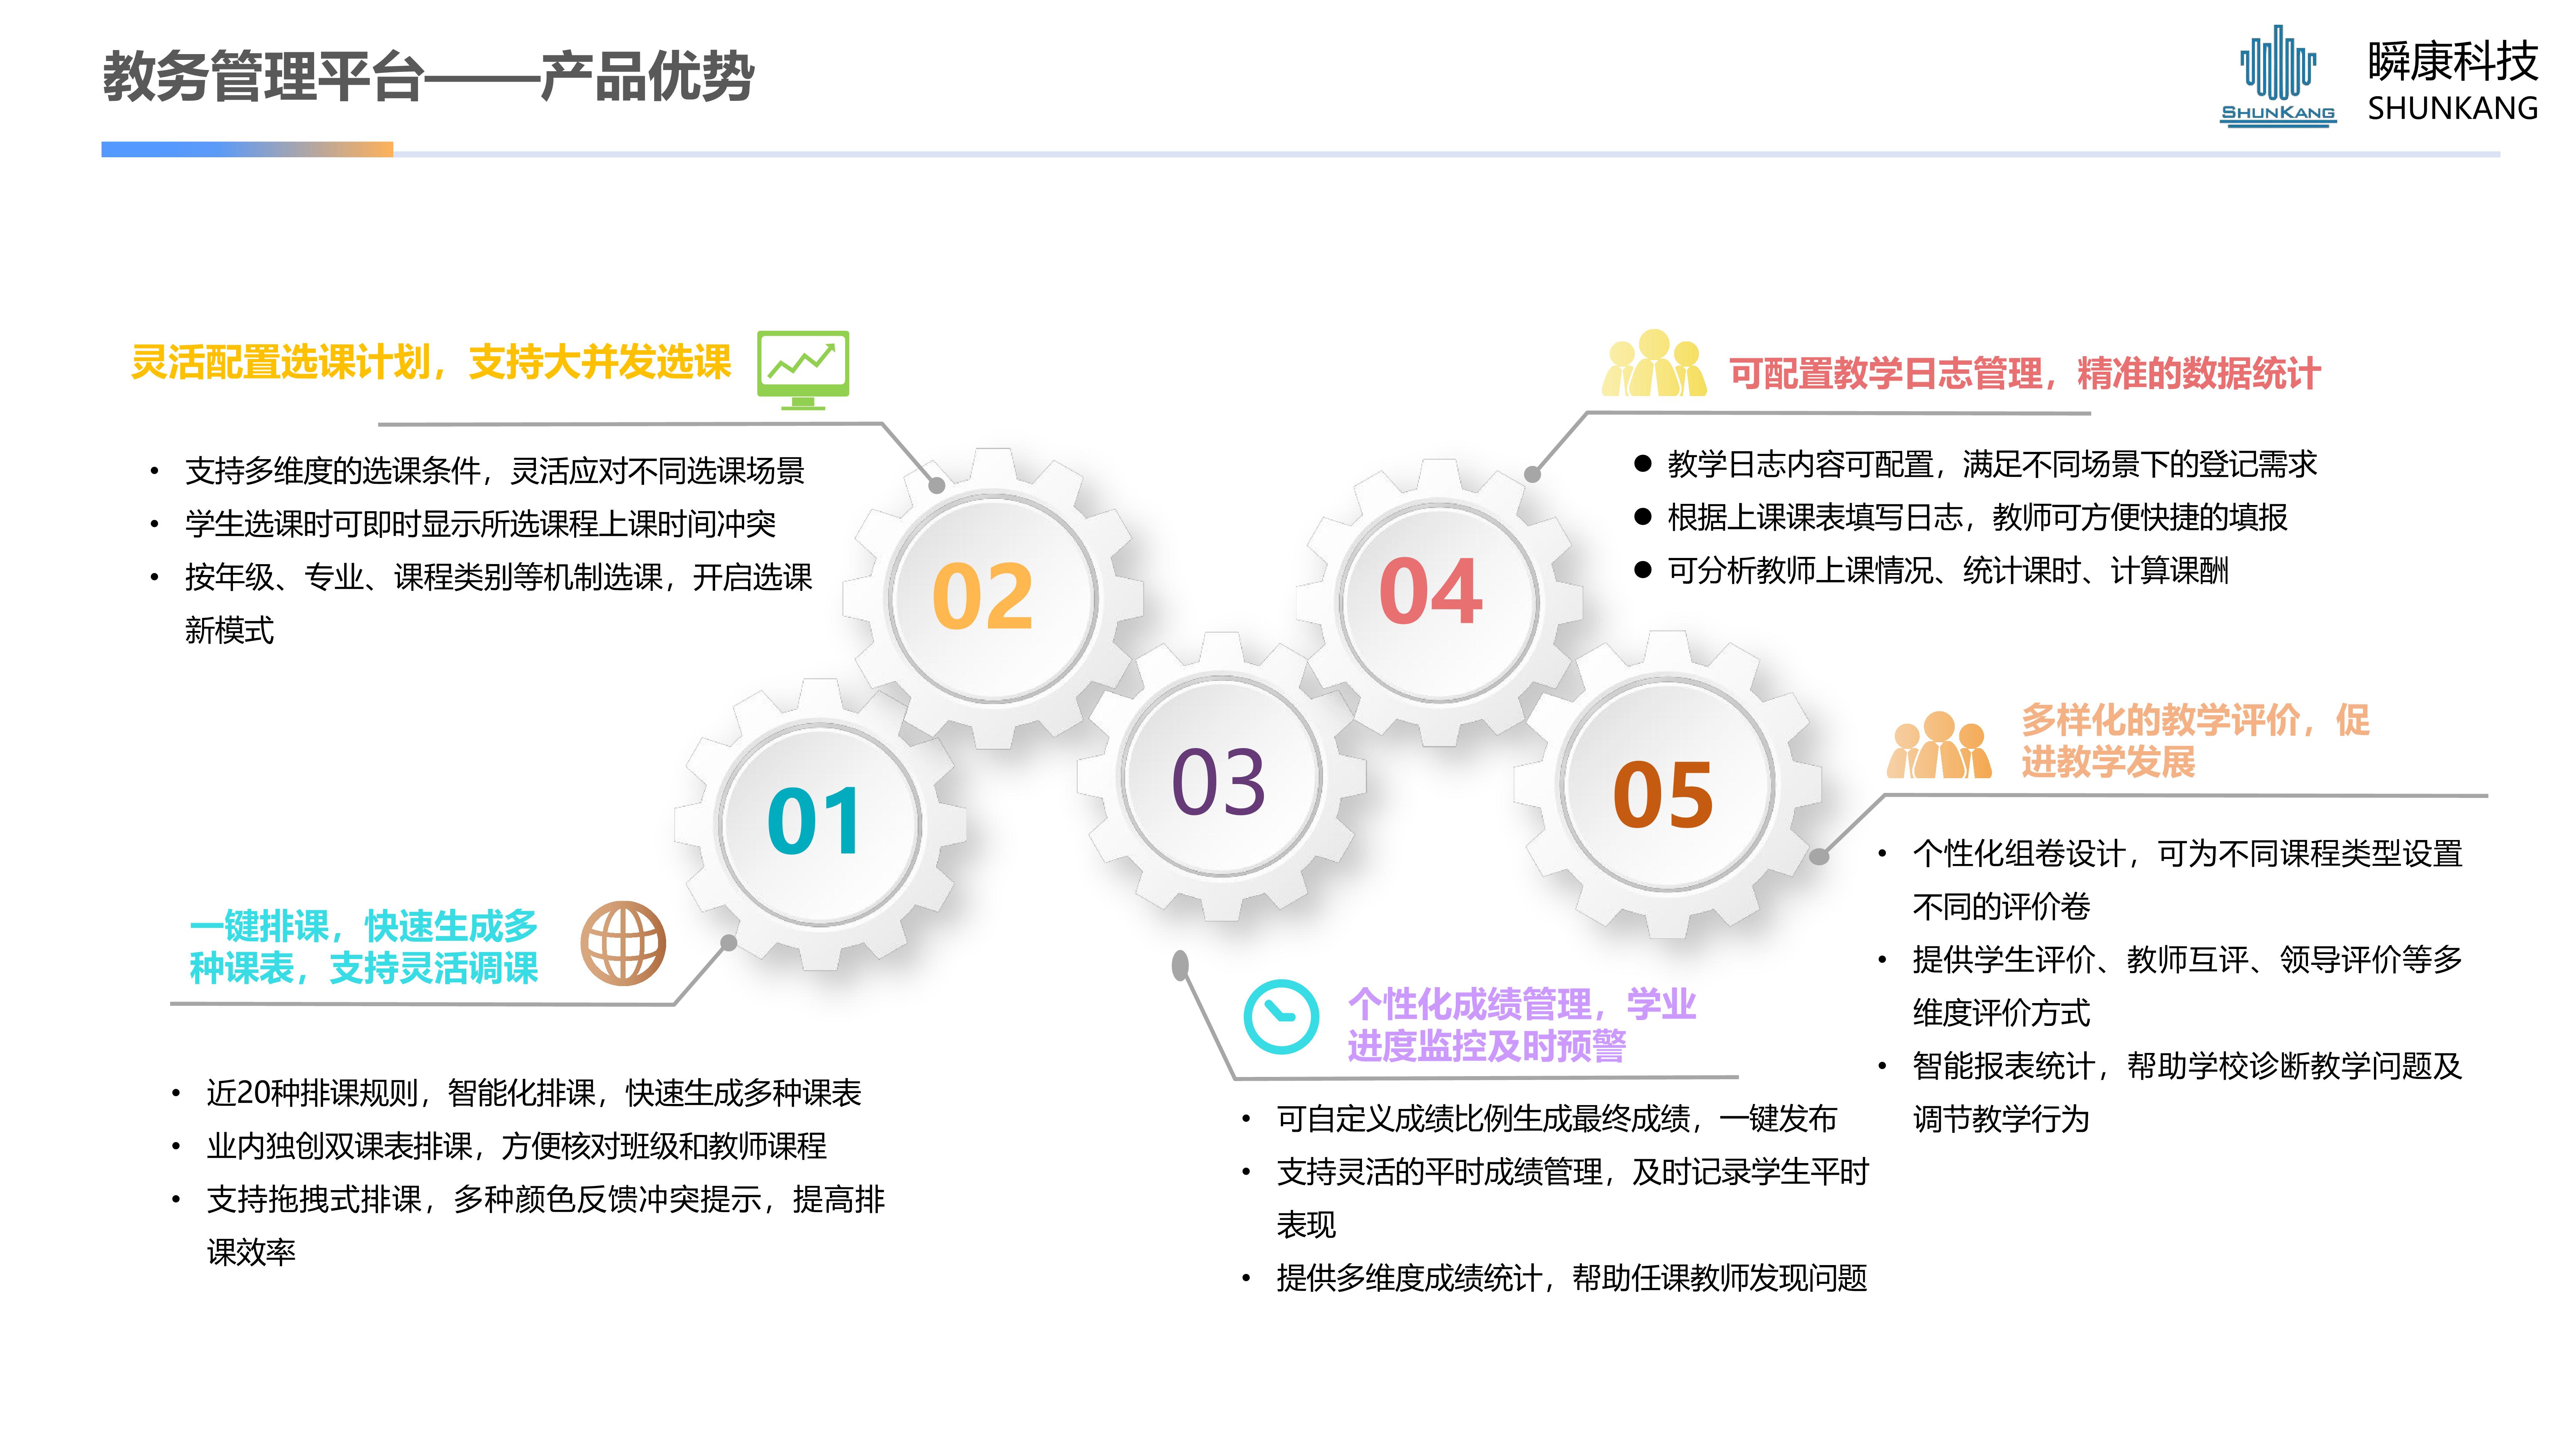Viewport: 2576px width, 1449px height.
Task: Click bullet 可分析教师上课情况、统计课时
Action: (1948, 570)
